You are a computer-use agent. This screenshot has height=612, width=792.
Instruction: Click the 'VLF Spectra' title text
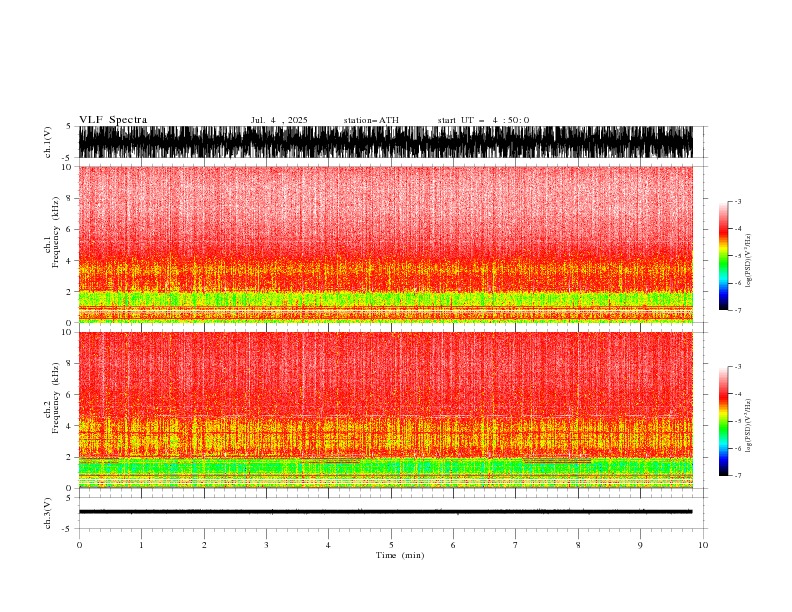point(113,120)
